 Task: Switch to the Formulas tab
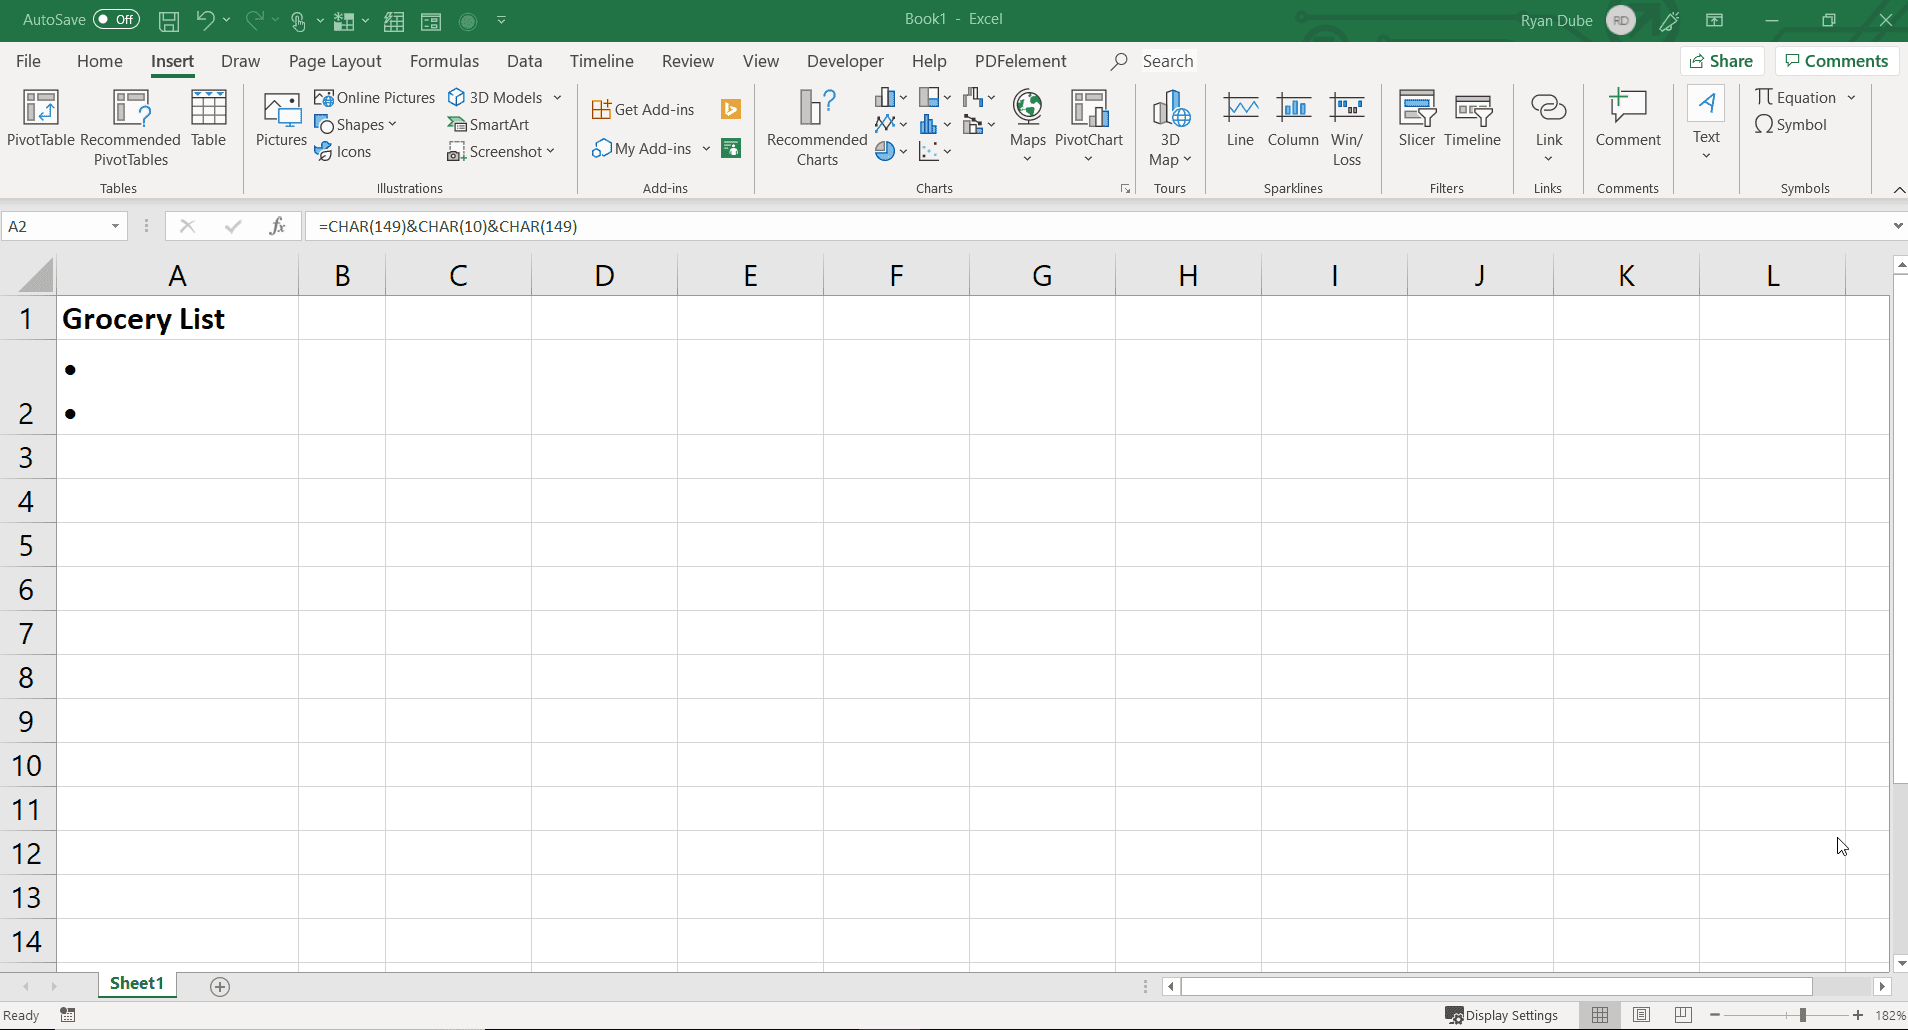pyautogui.click(x=445, y=61)
